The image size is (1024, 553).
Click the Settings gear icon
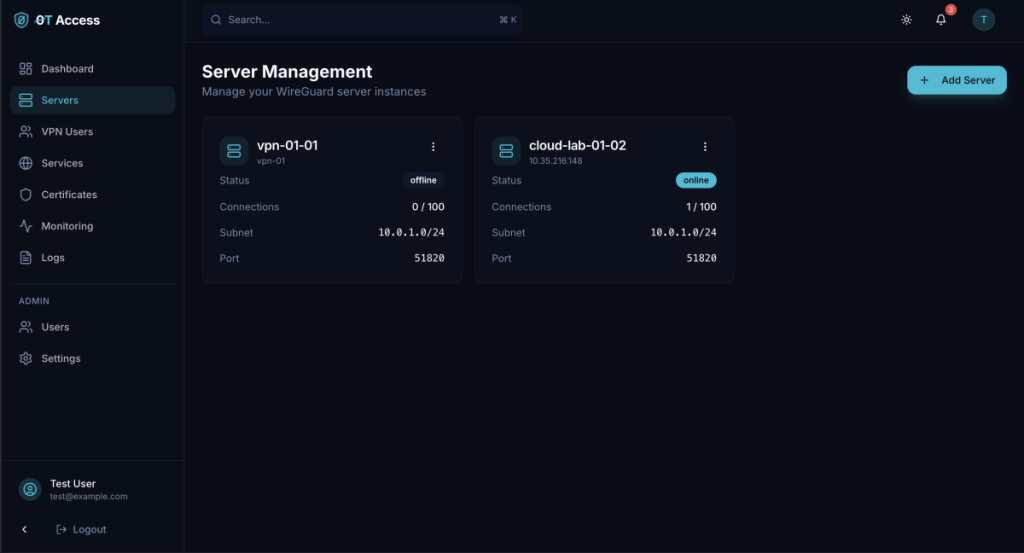pos(26,359)
